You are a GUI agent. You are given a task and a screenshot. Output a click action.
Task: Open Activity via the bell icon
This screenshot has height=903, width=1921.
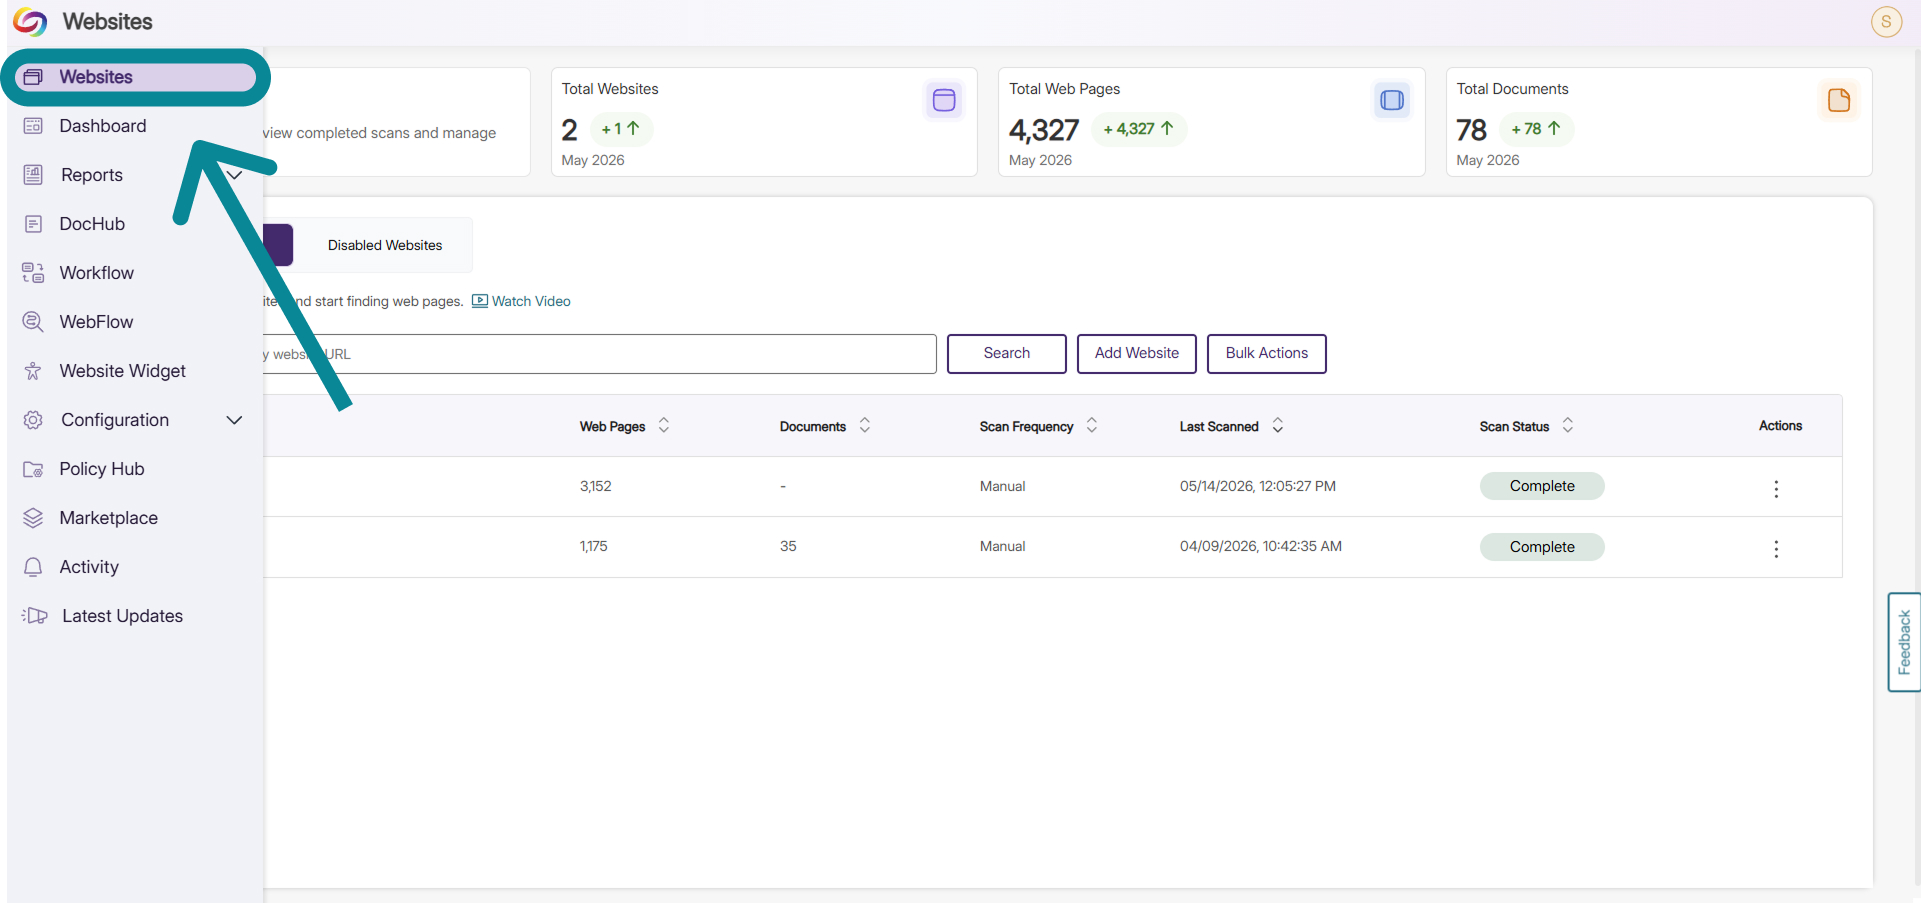(x=33, y=567)
